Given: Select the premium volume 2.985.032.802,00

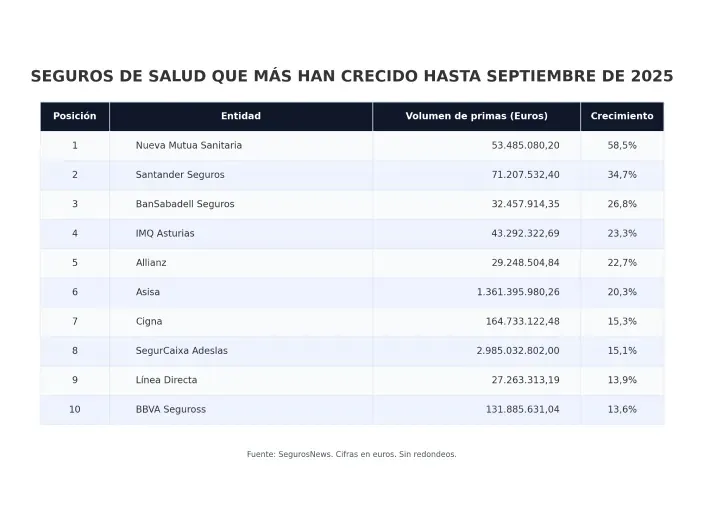Looking at the screenshot, I should pos(518,351).
